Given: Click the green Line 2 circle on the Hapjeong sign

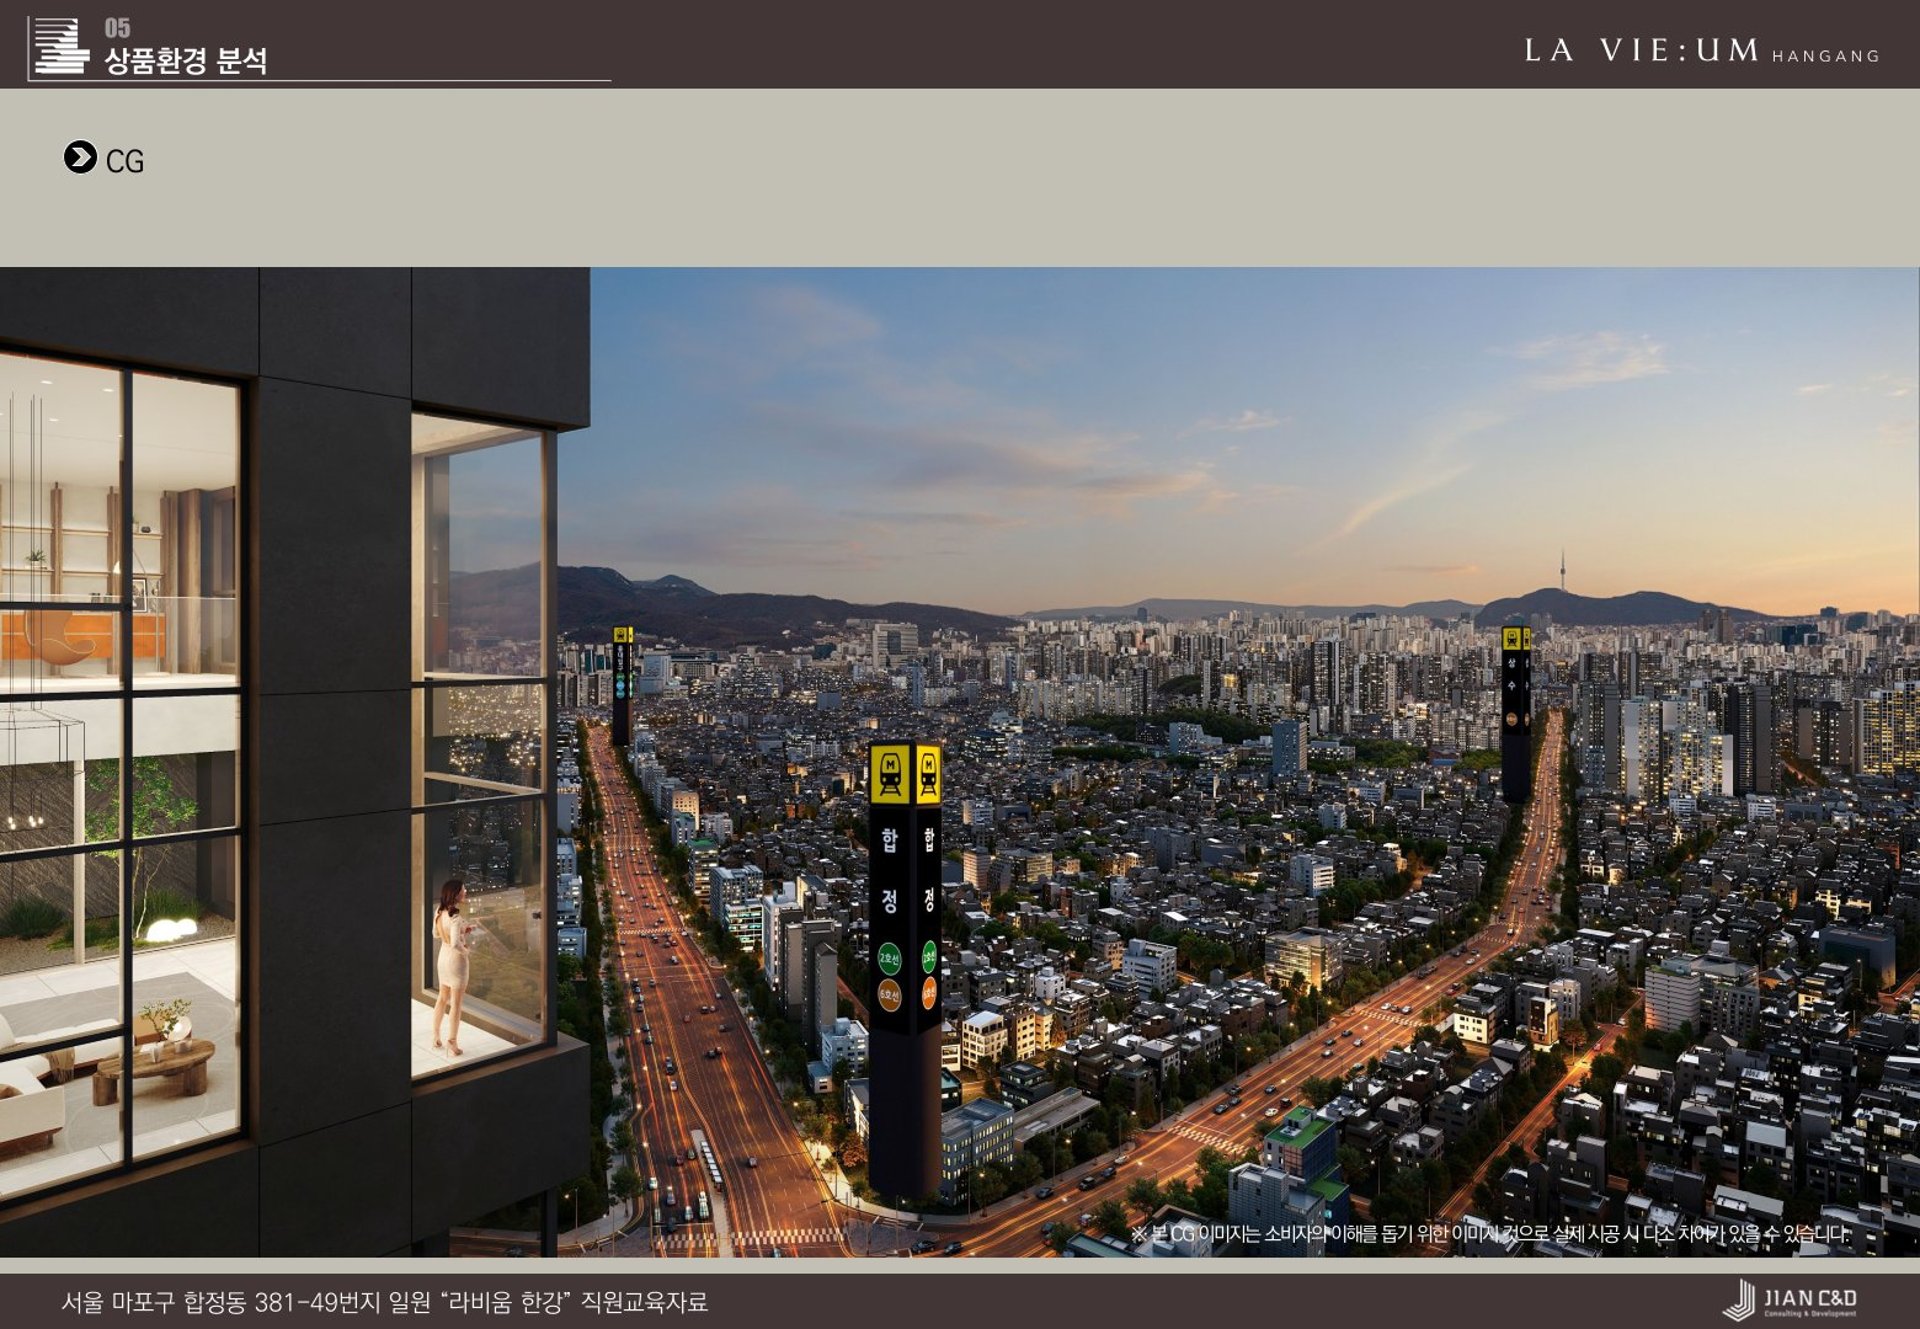Looking at the screenshot, I should [x=889, y=958].
